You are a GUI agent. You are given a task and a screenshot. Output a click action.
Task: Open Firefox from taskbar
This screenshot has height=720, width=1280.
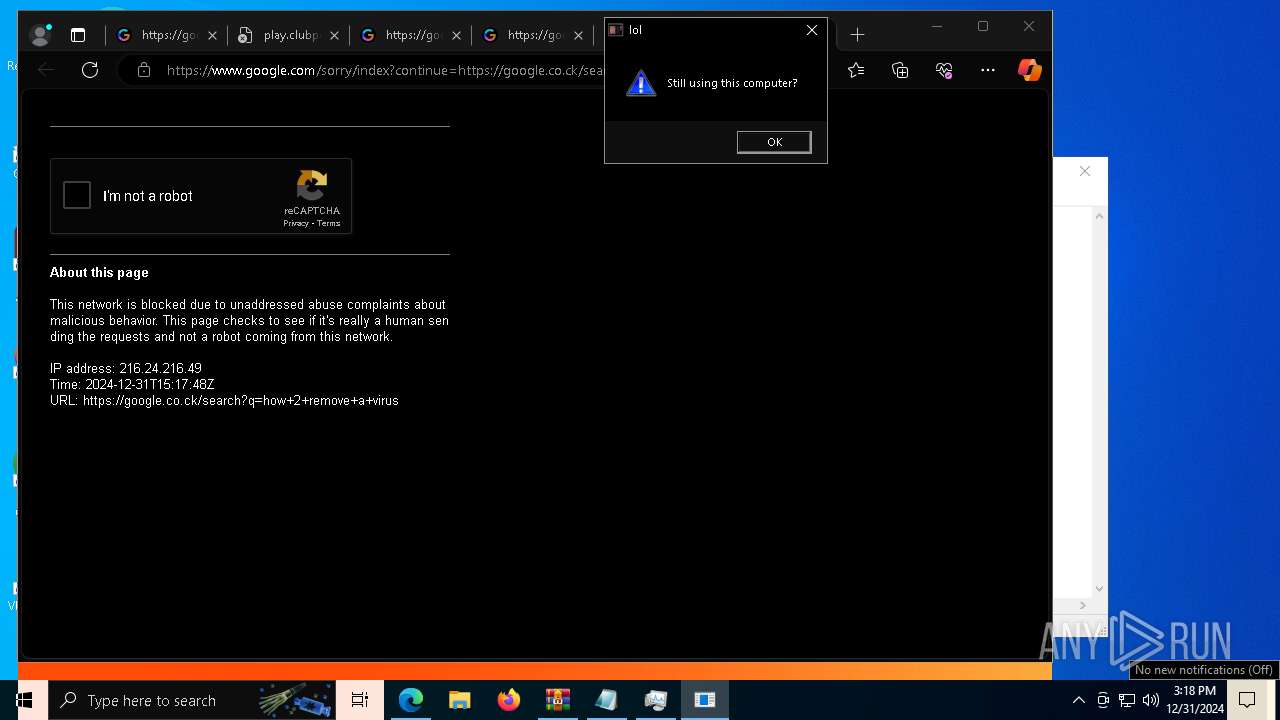(x=509, y=700)
